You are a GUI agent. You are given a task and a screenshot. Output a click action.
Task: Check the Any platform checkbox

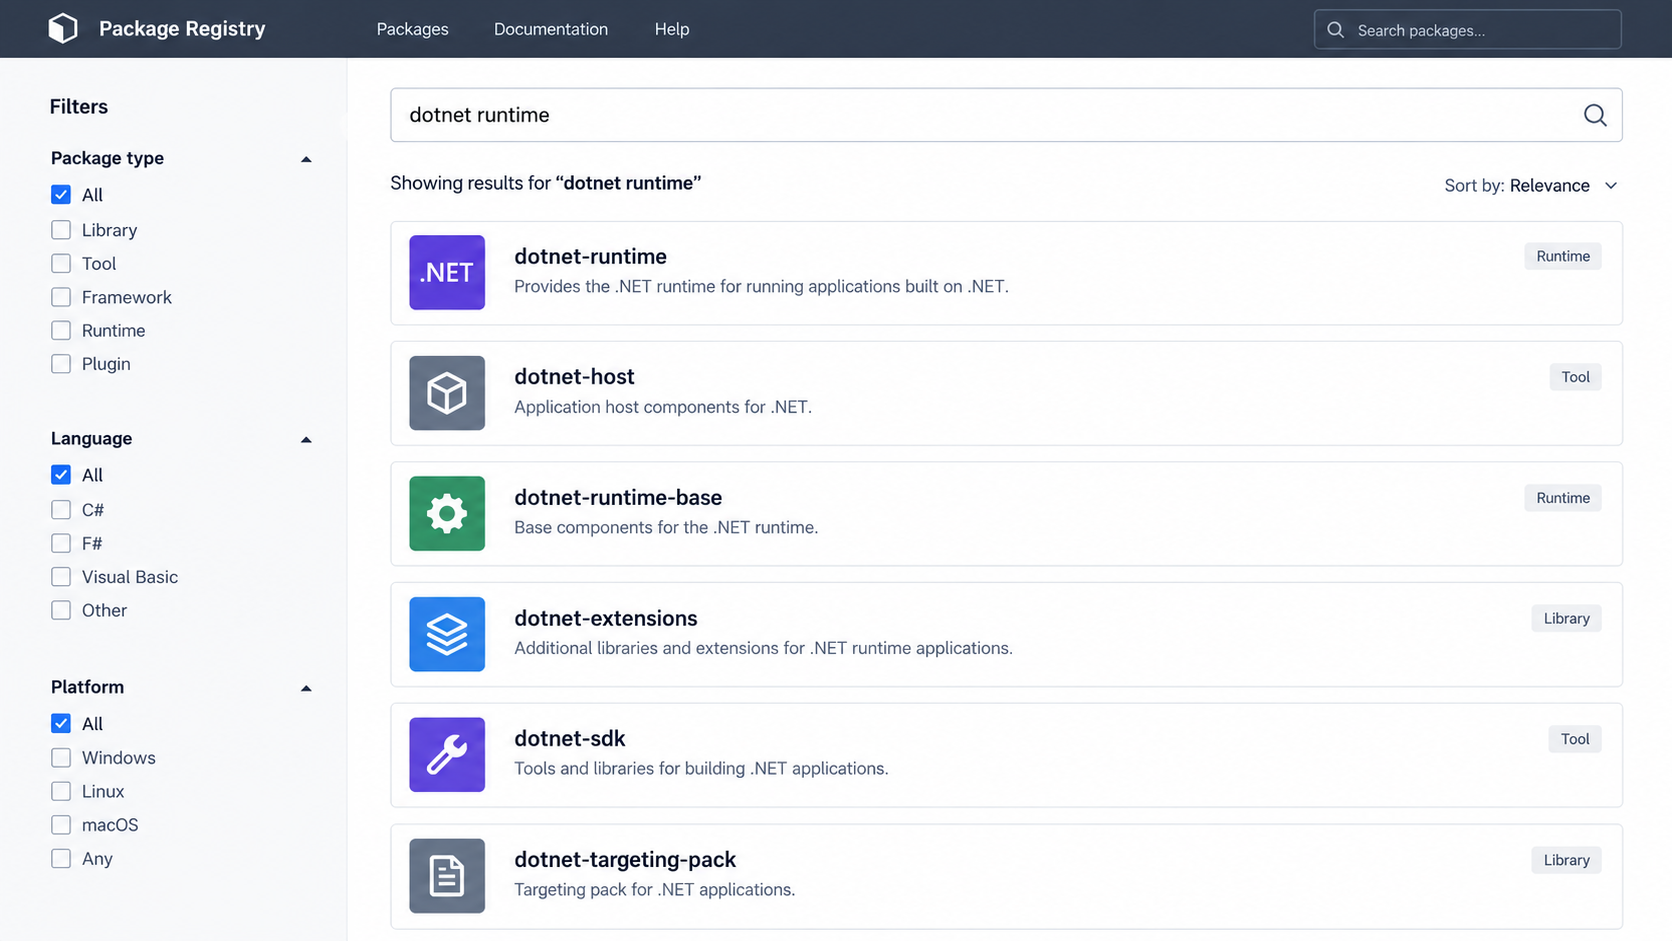coord(61,858)
